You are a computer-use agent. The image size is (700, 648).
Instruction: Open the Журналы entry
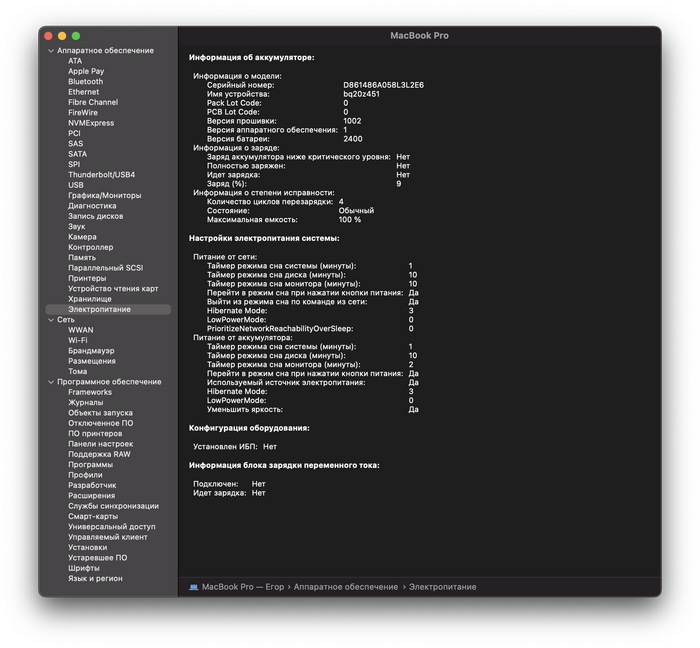point(85,403)
